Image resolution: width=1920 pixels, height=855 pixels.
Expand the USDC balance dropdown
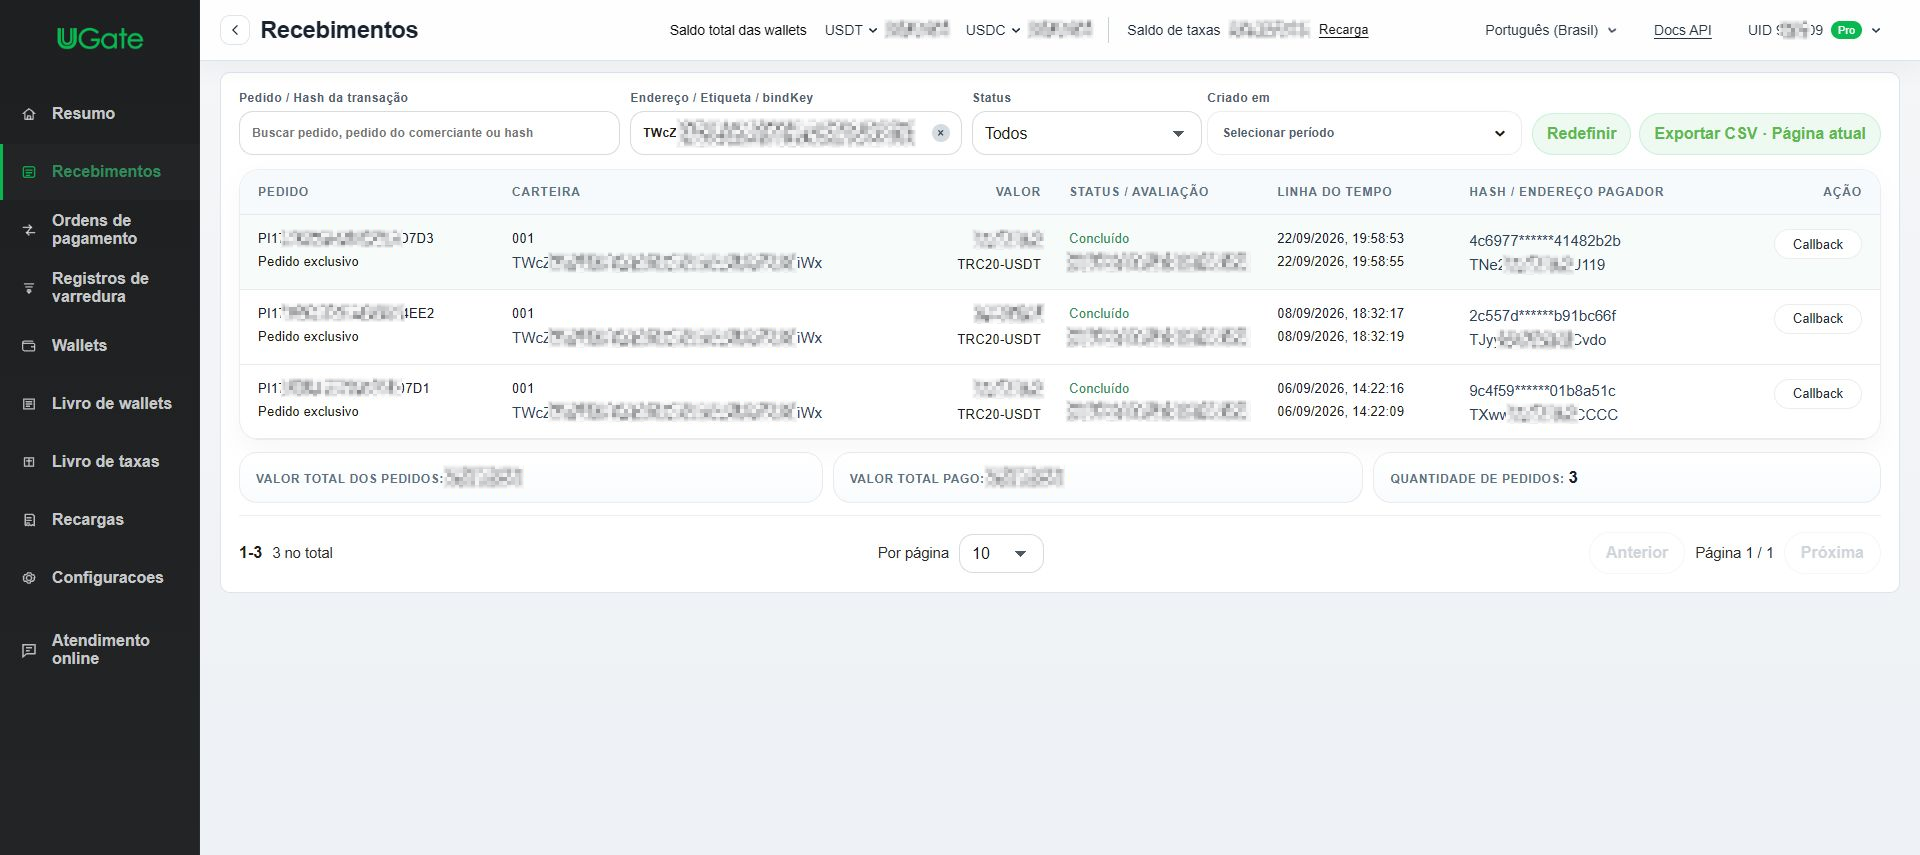pyautogui.click(x=993, y=30)
